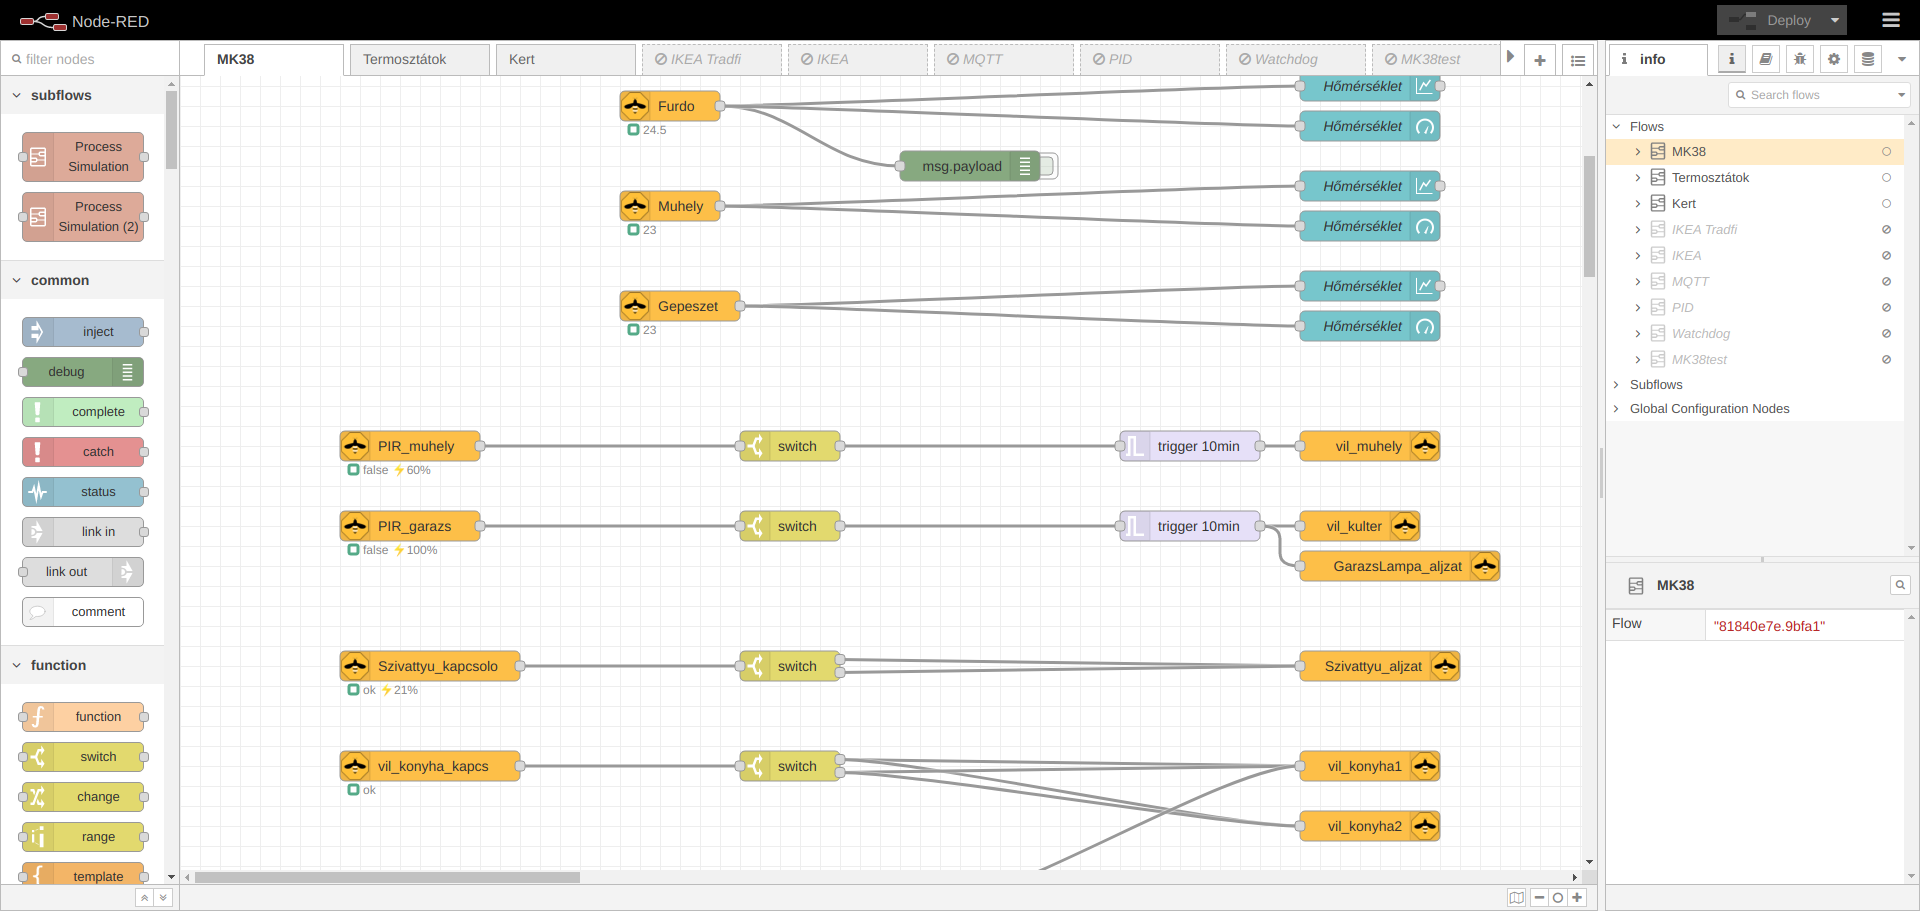Open the sidebar tabs dropdown arrow
This screenshot has width=1920, height=914.
1902,59
